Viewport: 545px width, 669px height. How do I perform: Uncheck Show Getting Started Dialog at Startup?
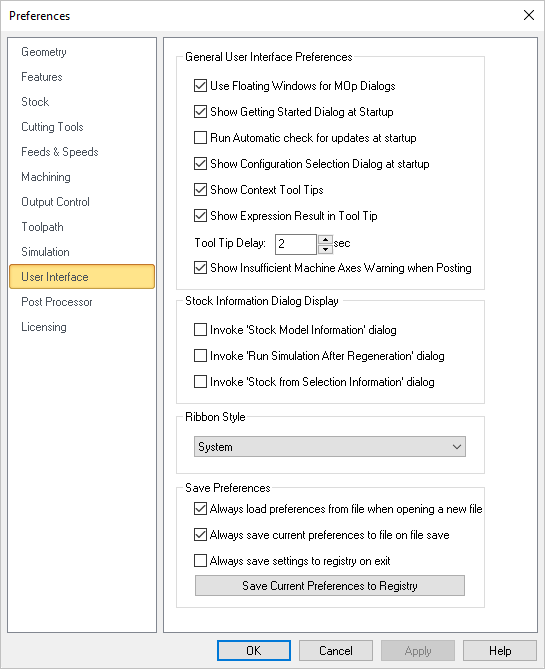[x=200, y=112]
